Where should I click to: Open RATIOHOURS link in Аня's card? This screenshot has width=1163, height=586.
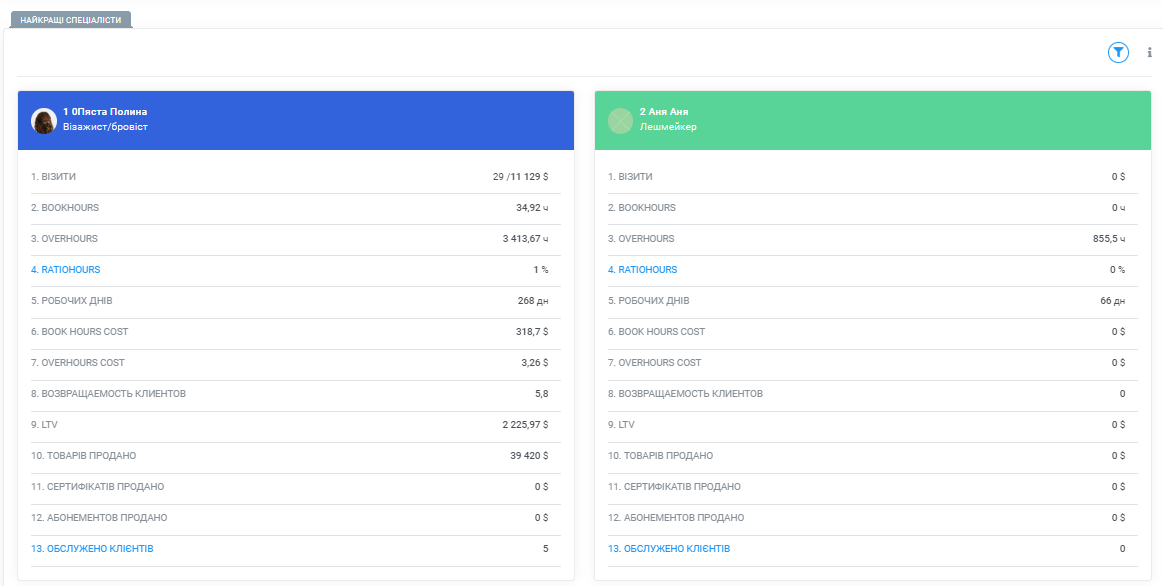(642, 270)
